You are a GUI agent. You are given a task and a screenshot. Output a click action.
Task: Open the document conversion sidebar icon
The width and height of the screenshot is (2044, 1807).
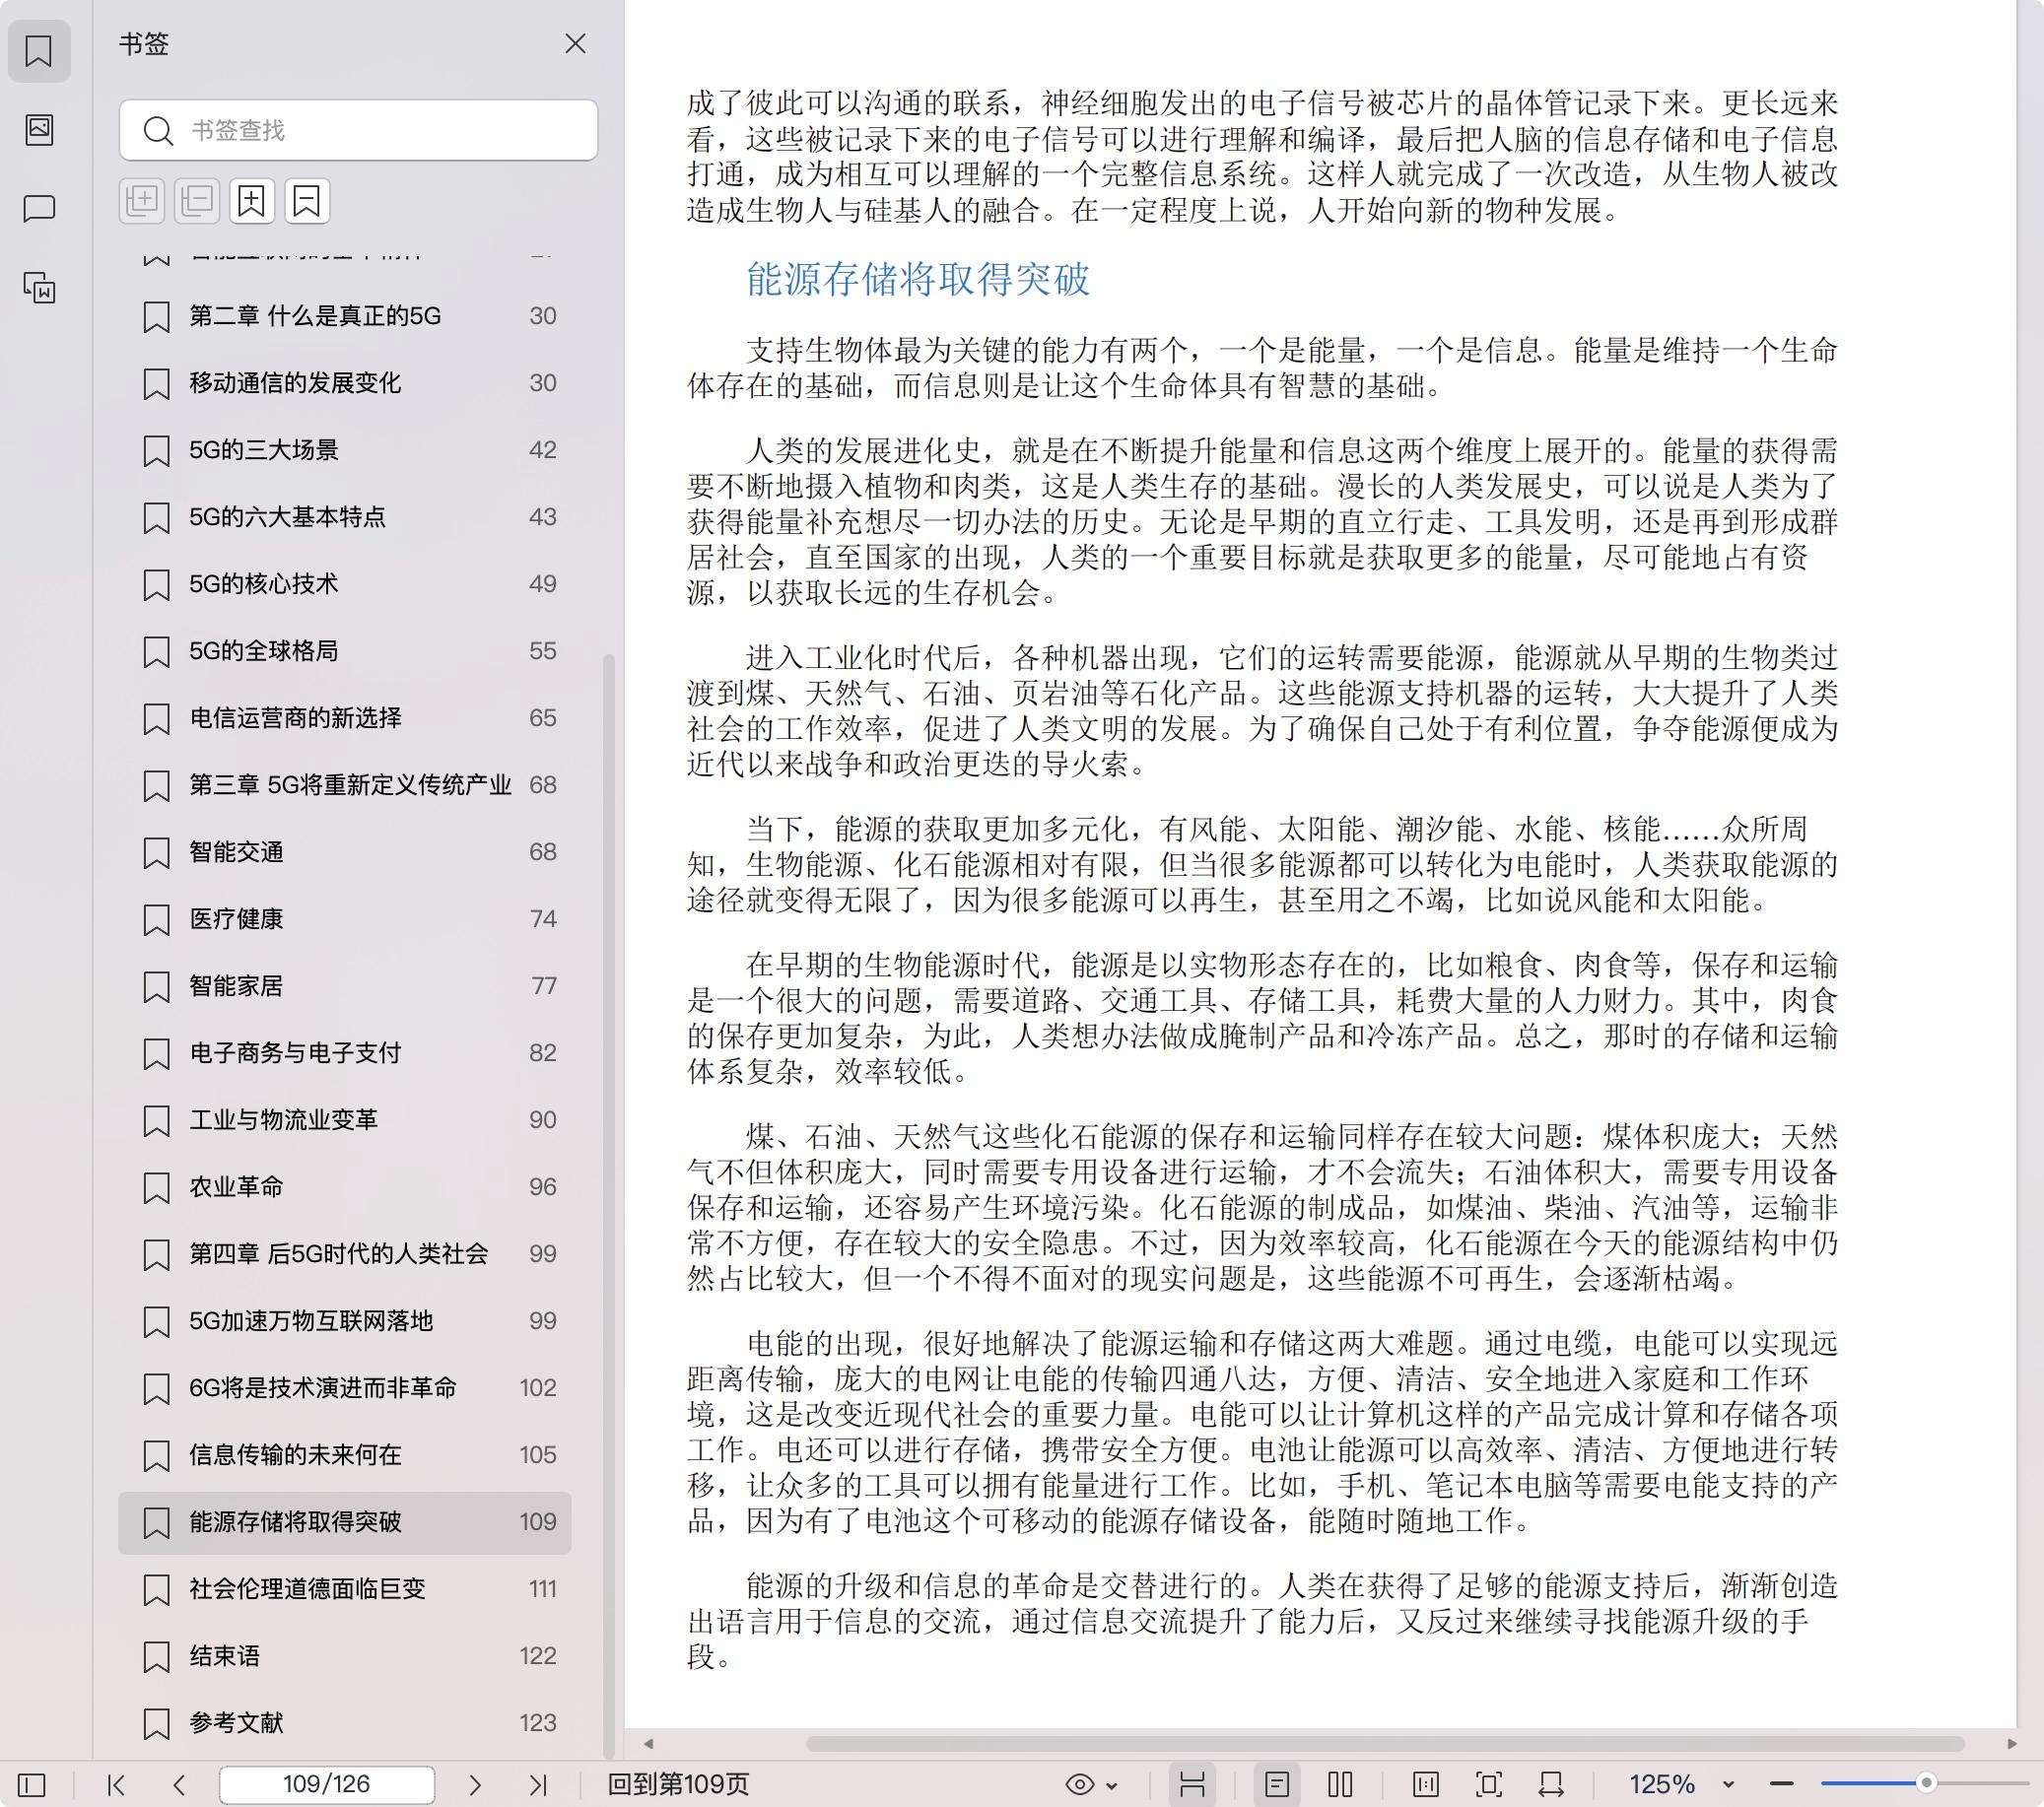point(39,288)
